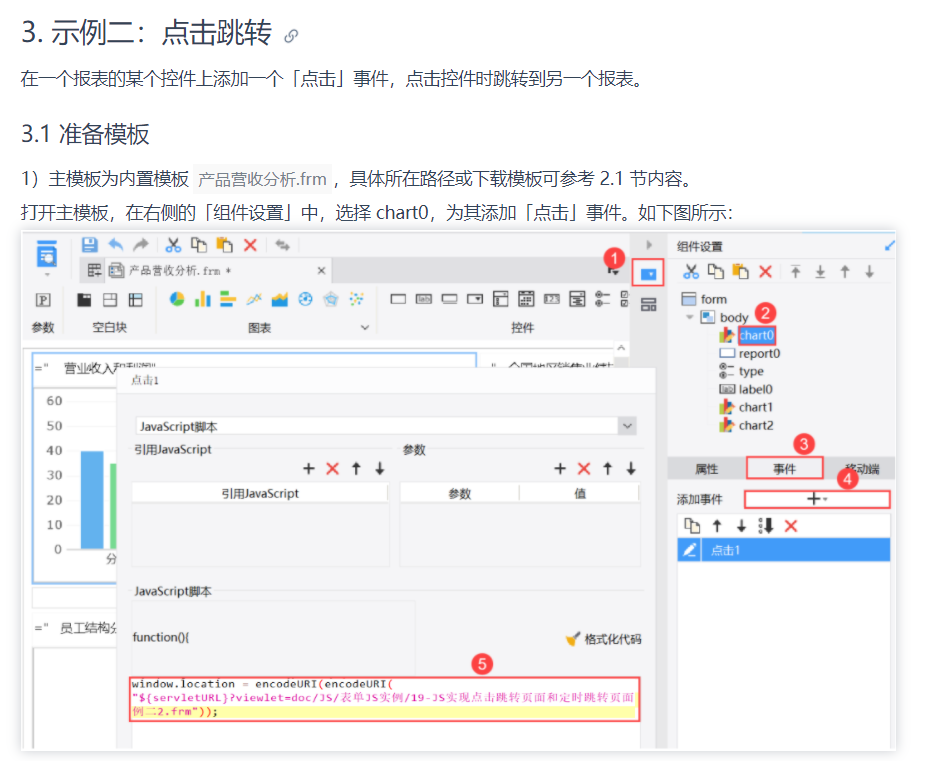Click the Copy icon left of the file tab toolbar's Paste
943x761 pixels.
pyautogui.click(x=198, y=245)
